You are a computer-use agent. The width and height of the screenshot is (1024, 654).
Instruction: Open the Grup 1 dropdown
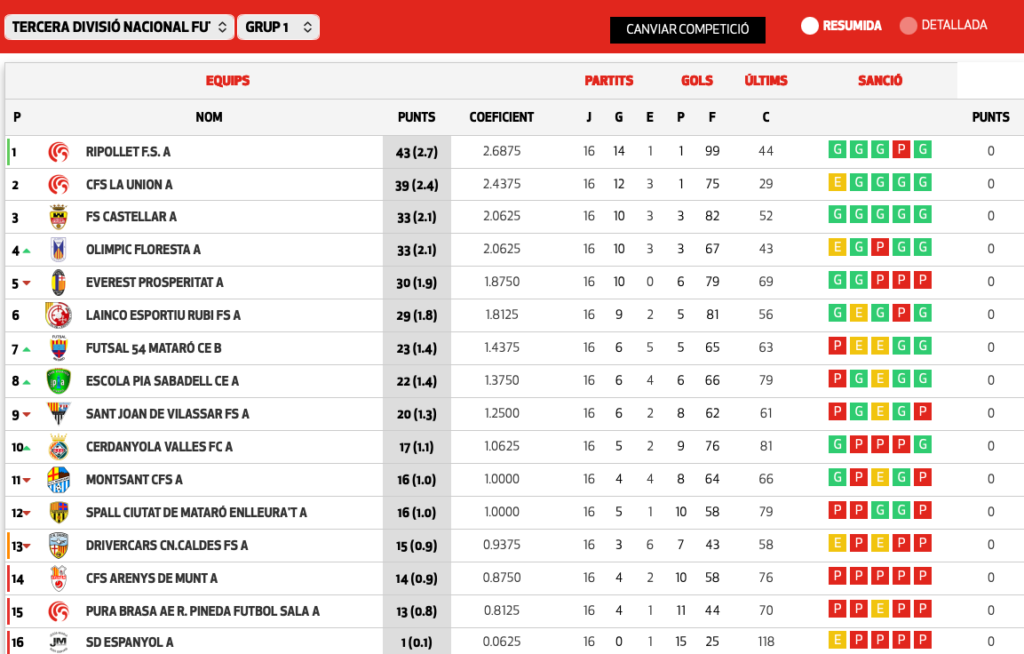click(278, 27)
